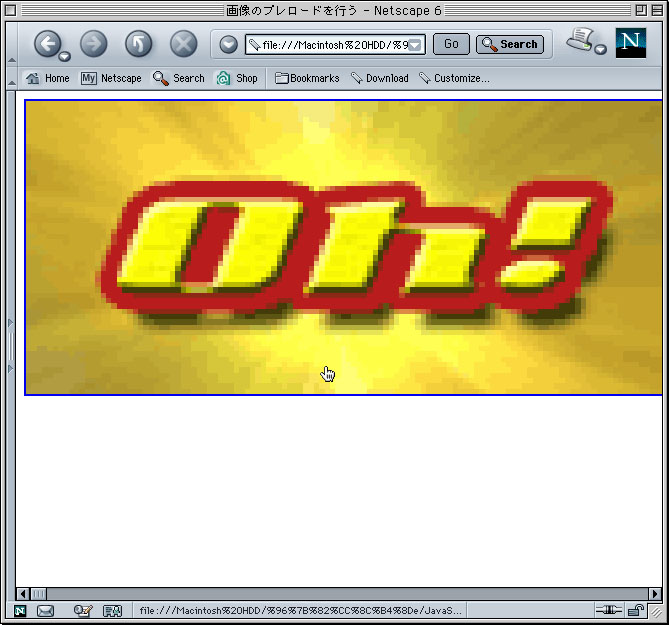Click the On! image link
The height and width of the screenshot is (625, 669).
343,247
